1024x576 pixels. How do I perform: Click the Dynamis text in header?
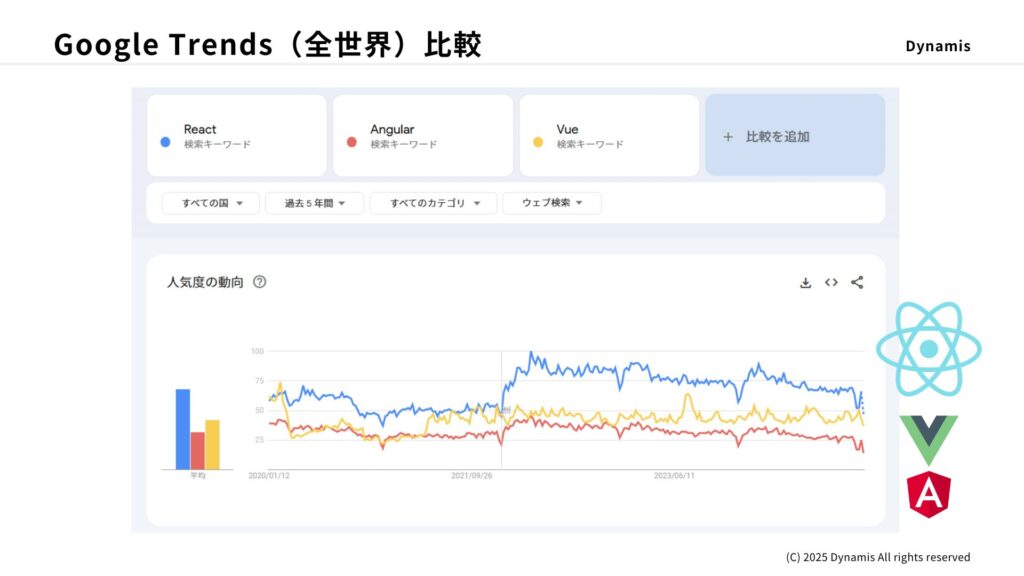(x=937, y=46)
